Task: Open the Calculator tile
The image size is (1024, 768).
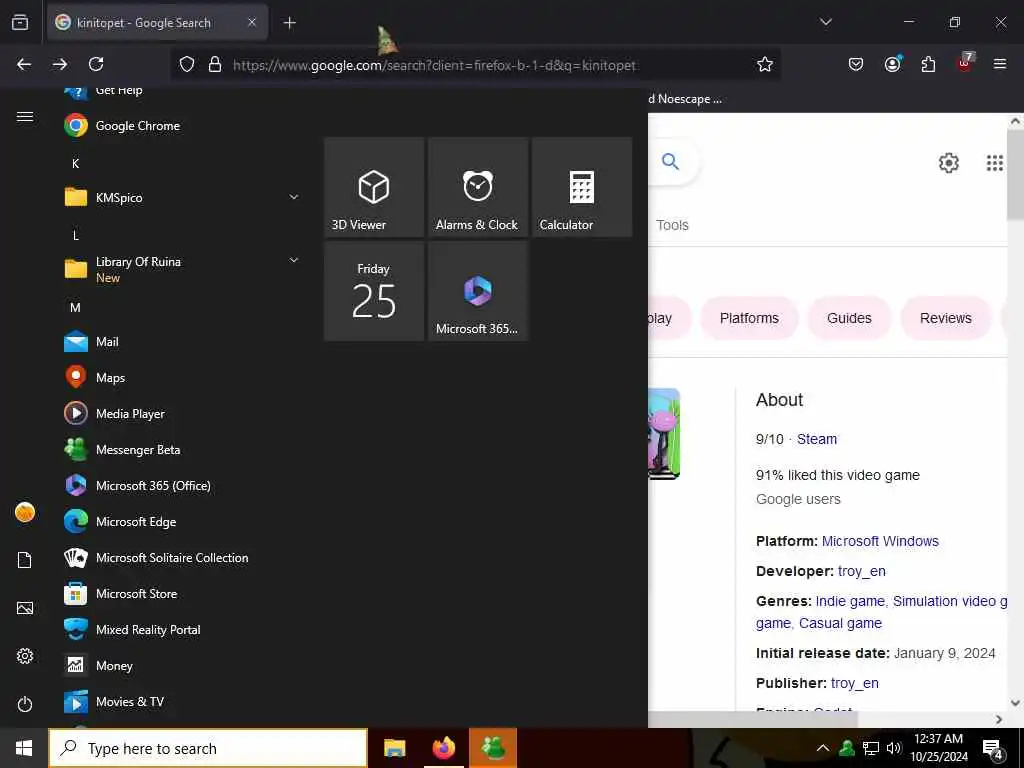Action: (x=582, y=187)
